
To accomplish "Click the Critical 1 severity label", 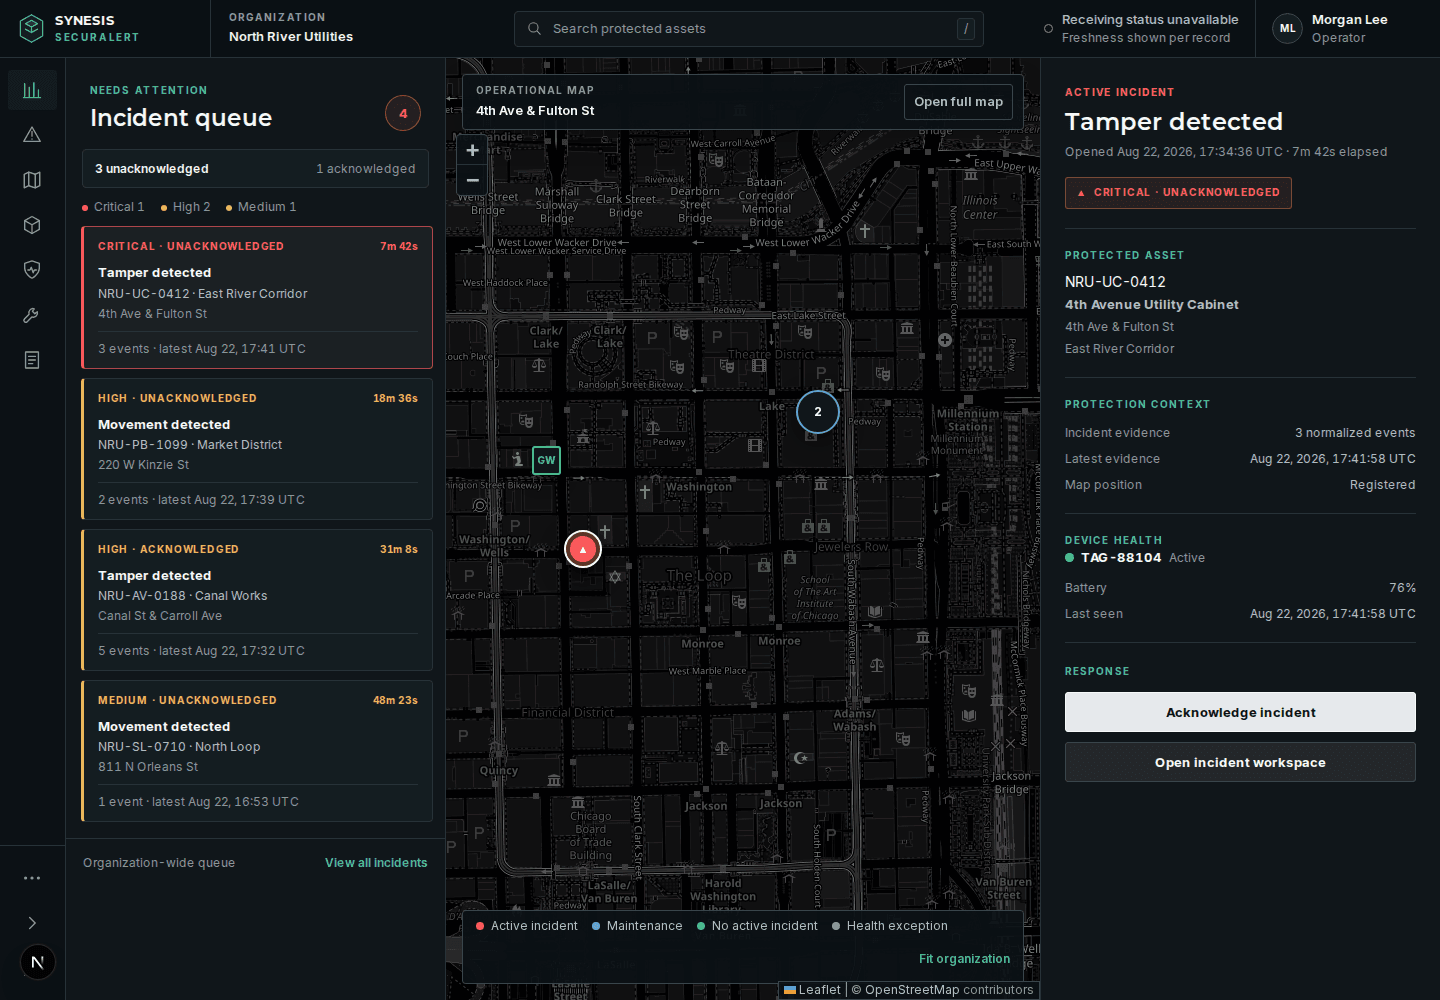I will click(x=113, y=207).
